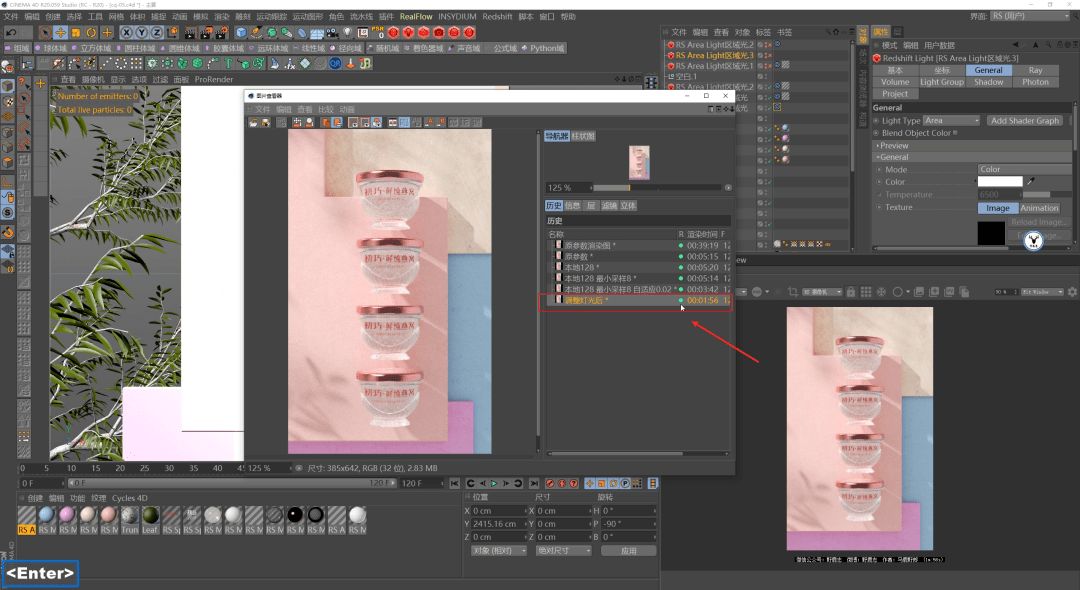Screen dimensions: 1080x590
Task: Click the color eyedropper icon
Action: click(1032, 182)
